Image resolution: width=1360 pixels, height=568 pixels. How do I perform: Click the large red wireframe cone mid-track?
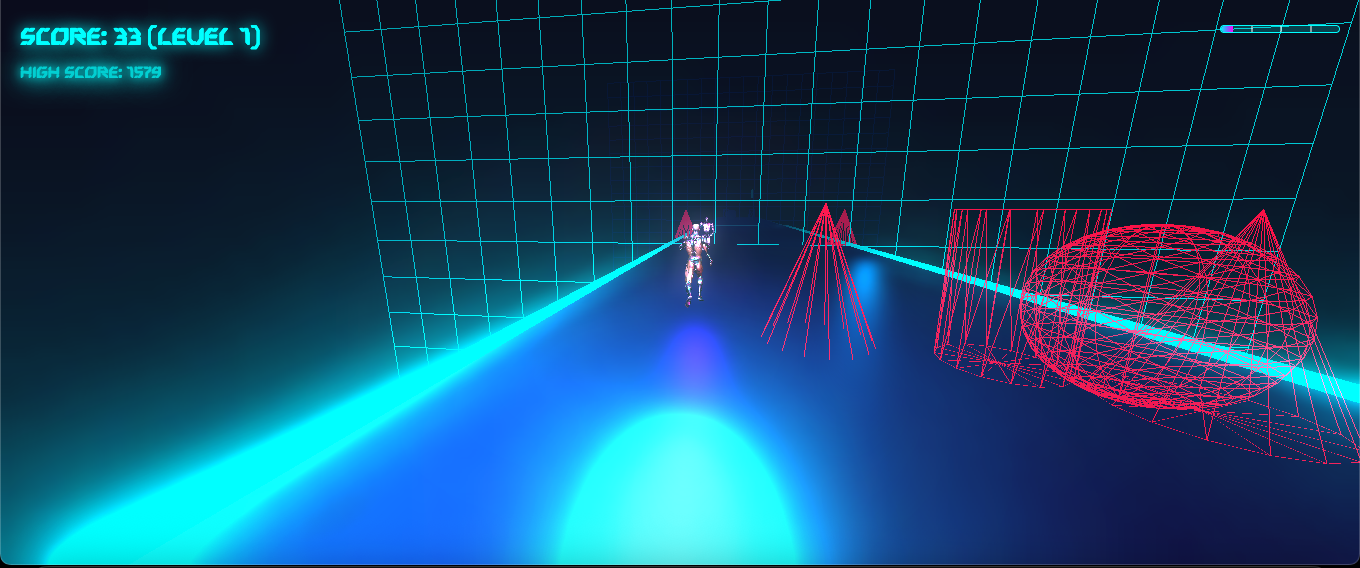[821, 290]
